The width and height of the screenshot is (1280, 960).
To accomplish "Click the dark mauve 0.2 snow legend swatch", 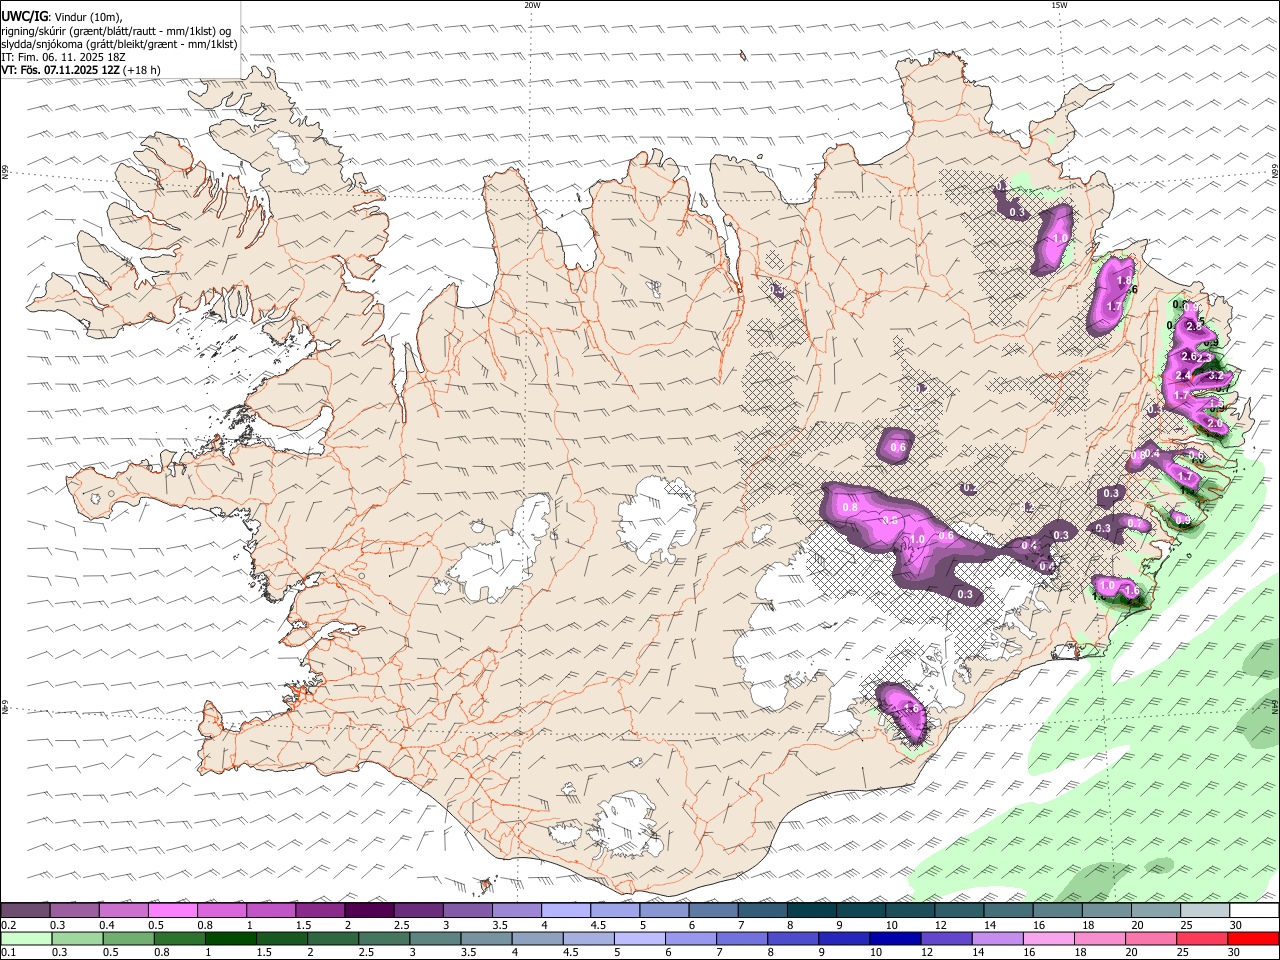I will (25, 910).
